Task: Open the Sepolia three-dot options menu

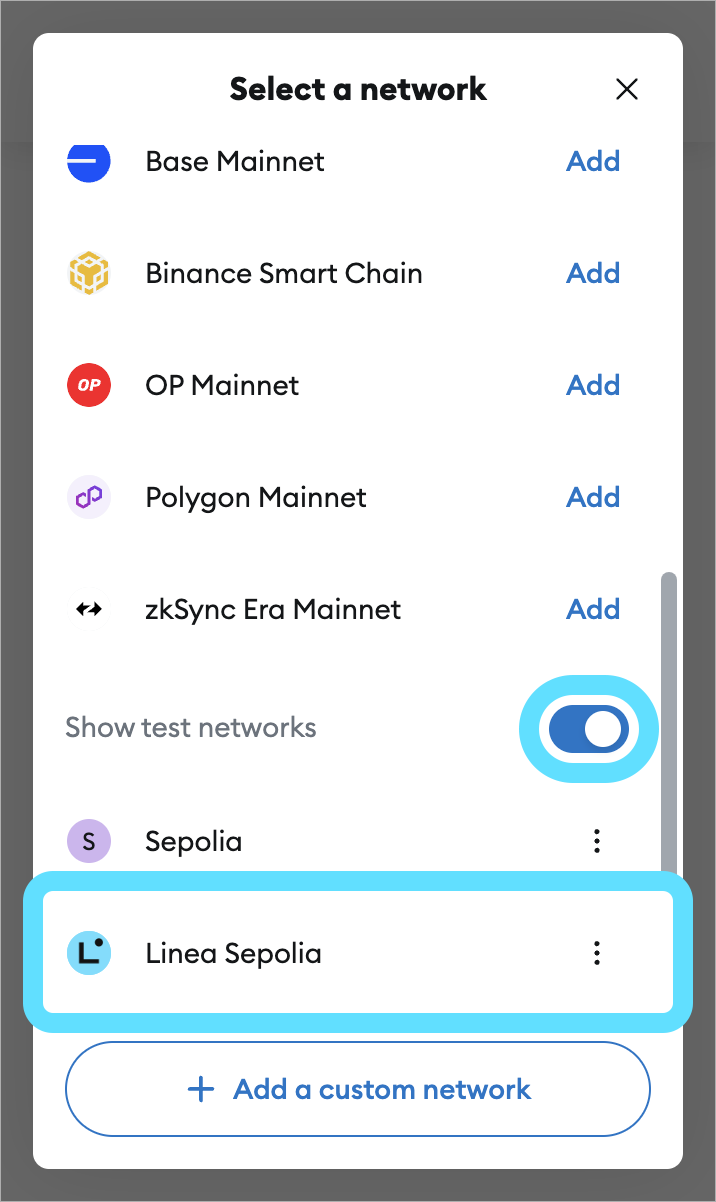Action: coord(597,841)
